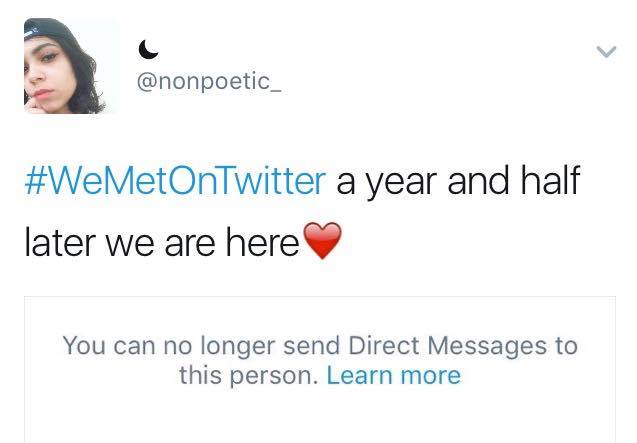This screenshot has width=637, height=443.
Task: Open the embedded Direct Messages screenshot
Action: point(320,368)
